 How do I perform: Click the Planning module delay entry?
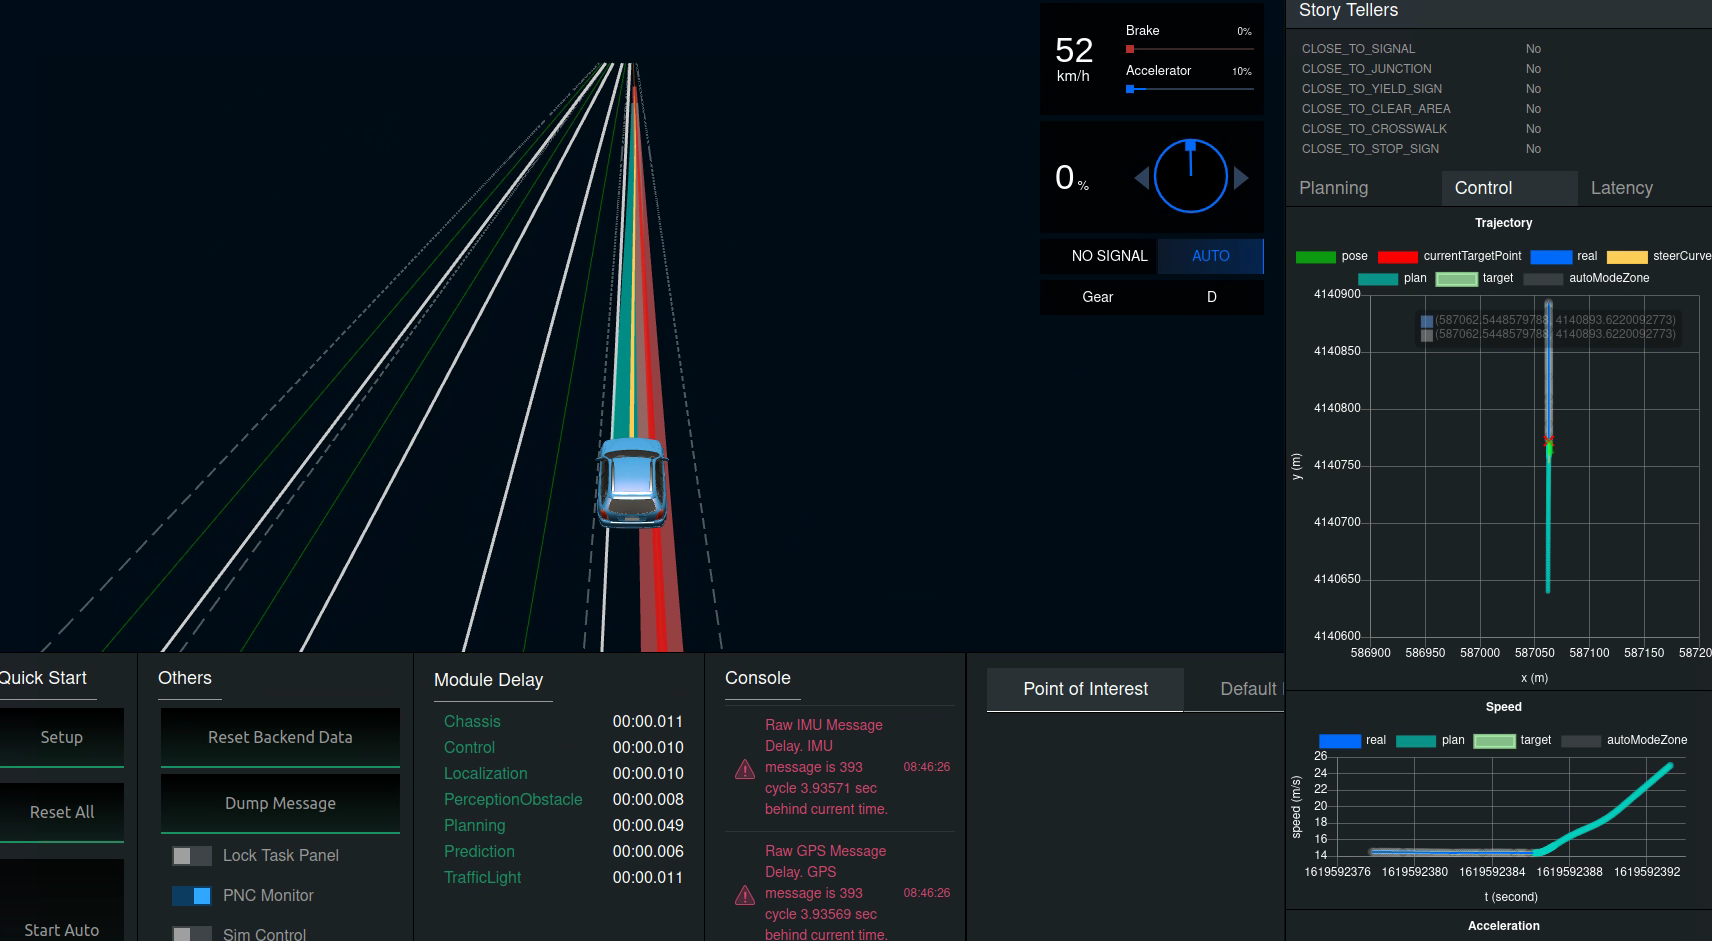pyautogui.click(x=563, y=826)
